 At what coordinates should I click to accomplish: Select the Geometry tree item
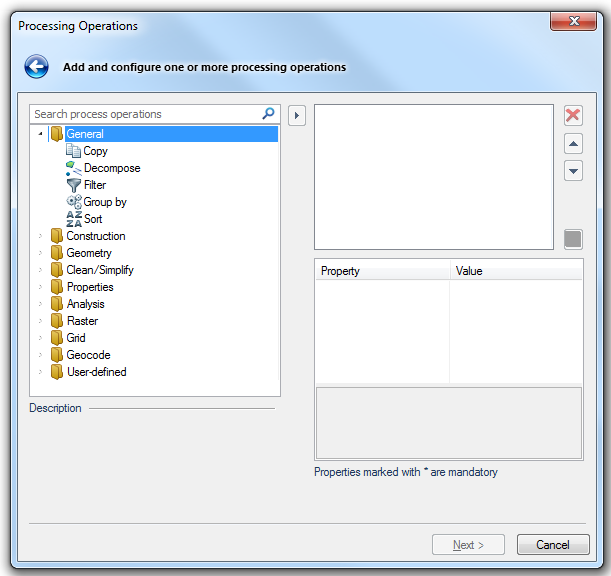(89, 253)
